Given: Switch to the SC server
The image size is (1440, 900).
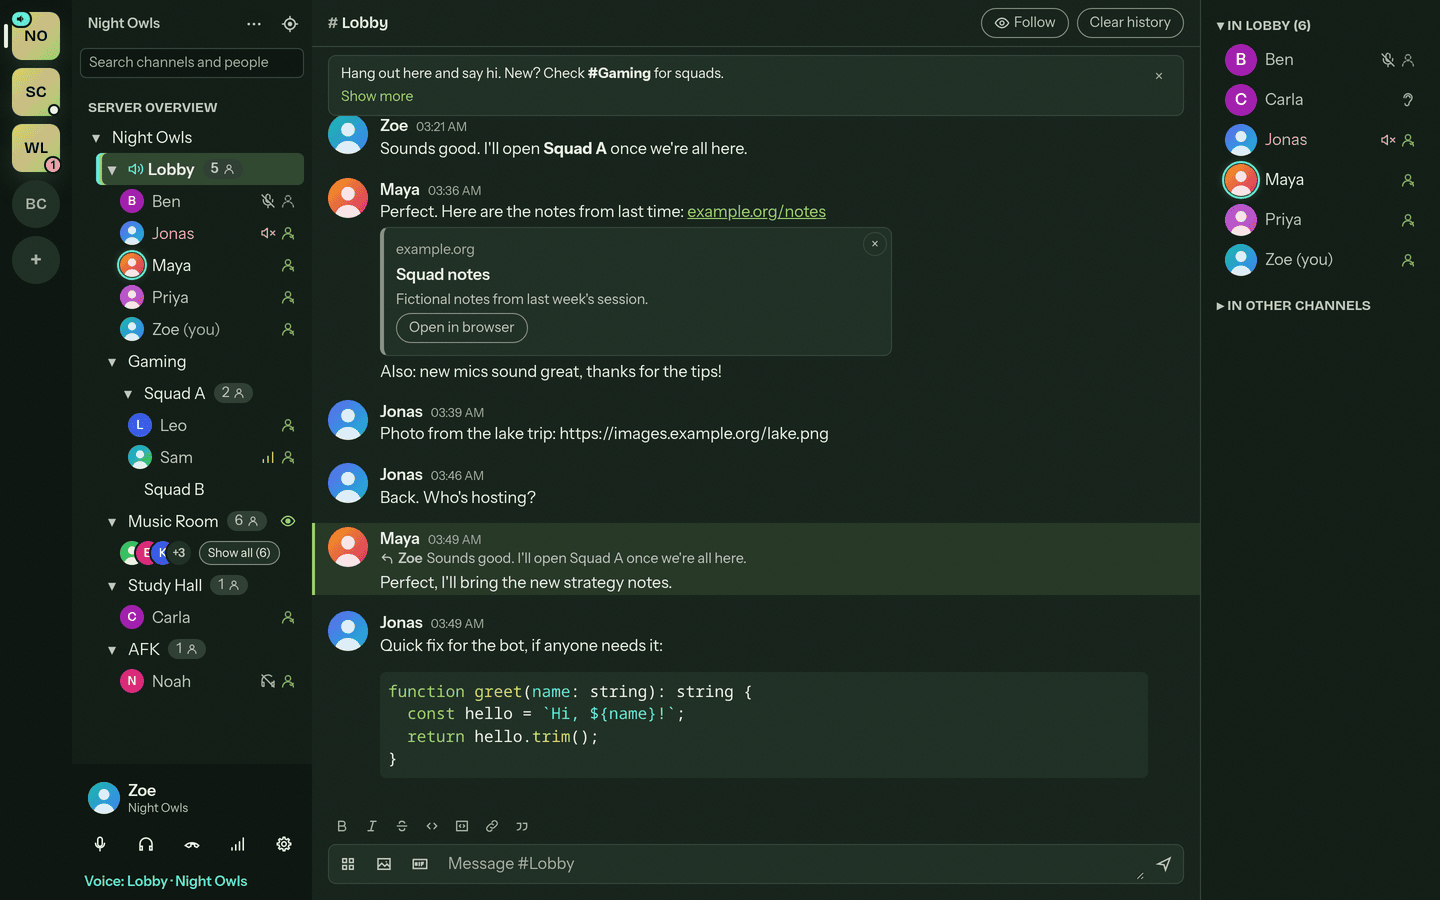Looking at the screenshot, I should [x=36, y=92].
